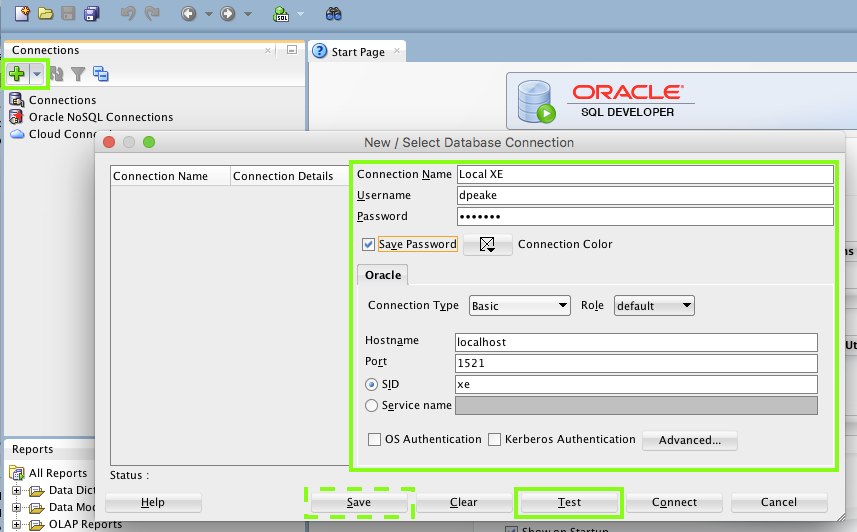This screenshot has width=857, height=532.
Task: Click the Clear button
Action: 464,502
